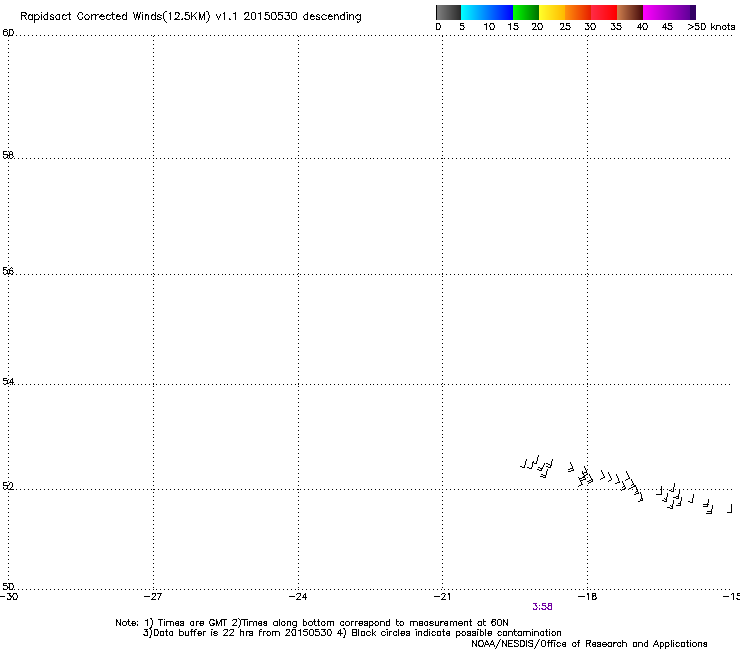The image size is (740, 650).
Task: Click the NOAA/NESDIS credit line
Action: [589, 644]
